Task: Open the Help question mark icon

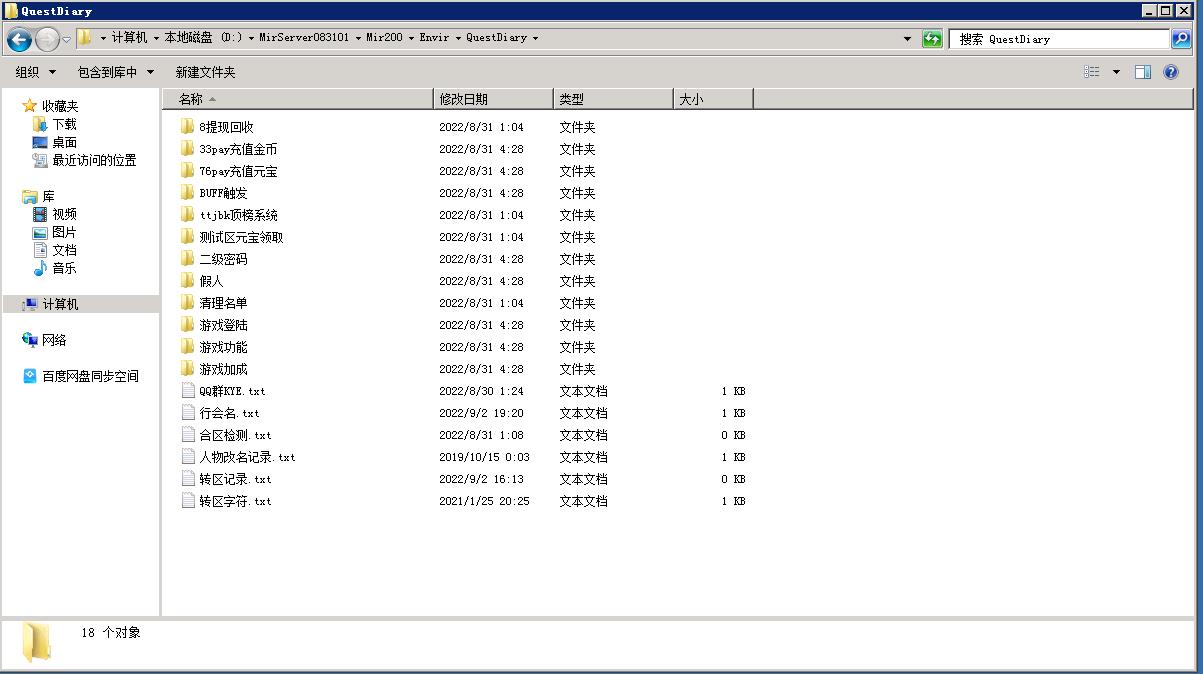Action: click(1171, 72)
